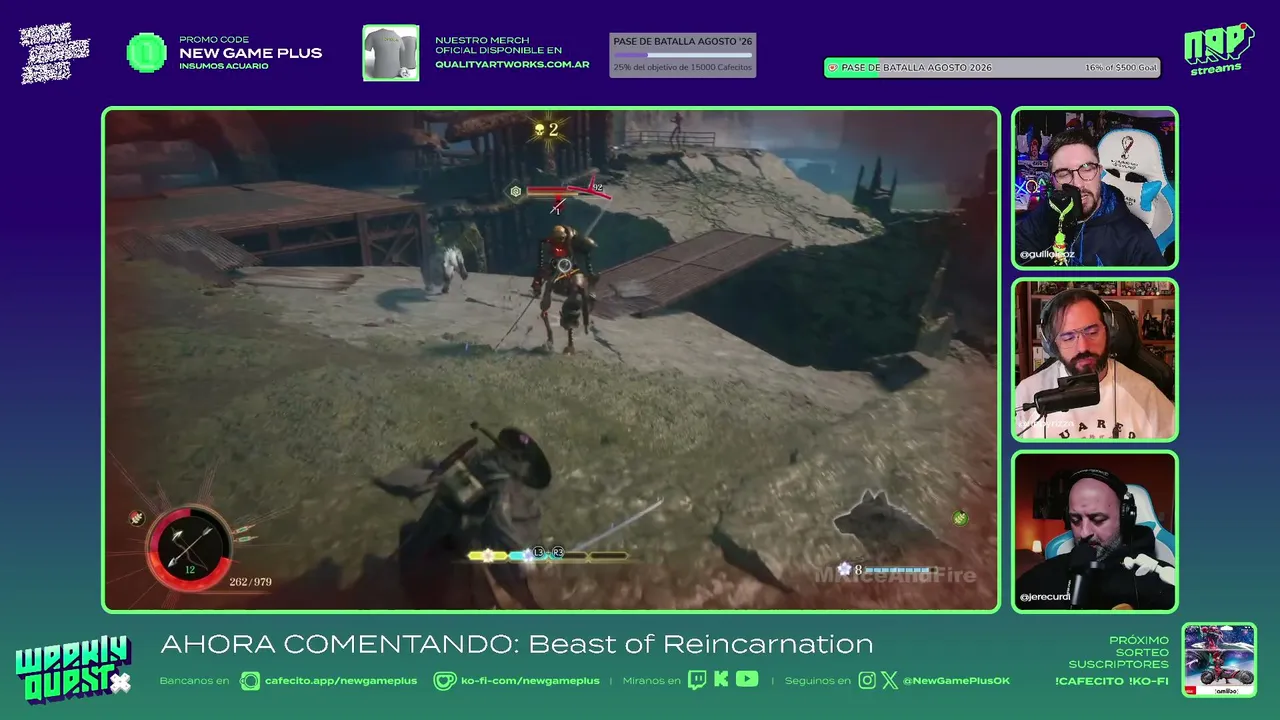
Task: Click the Ko-fi cup icon
Action: (x=445, y=681)
